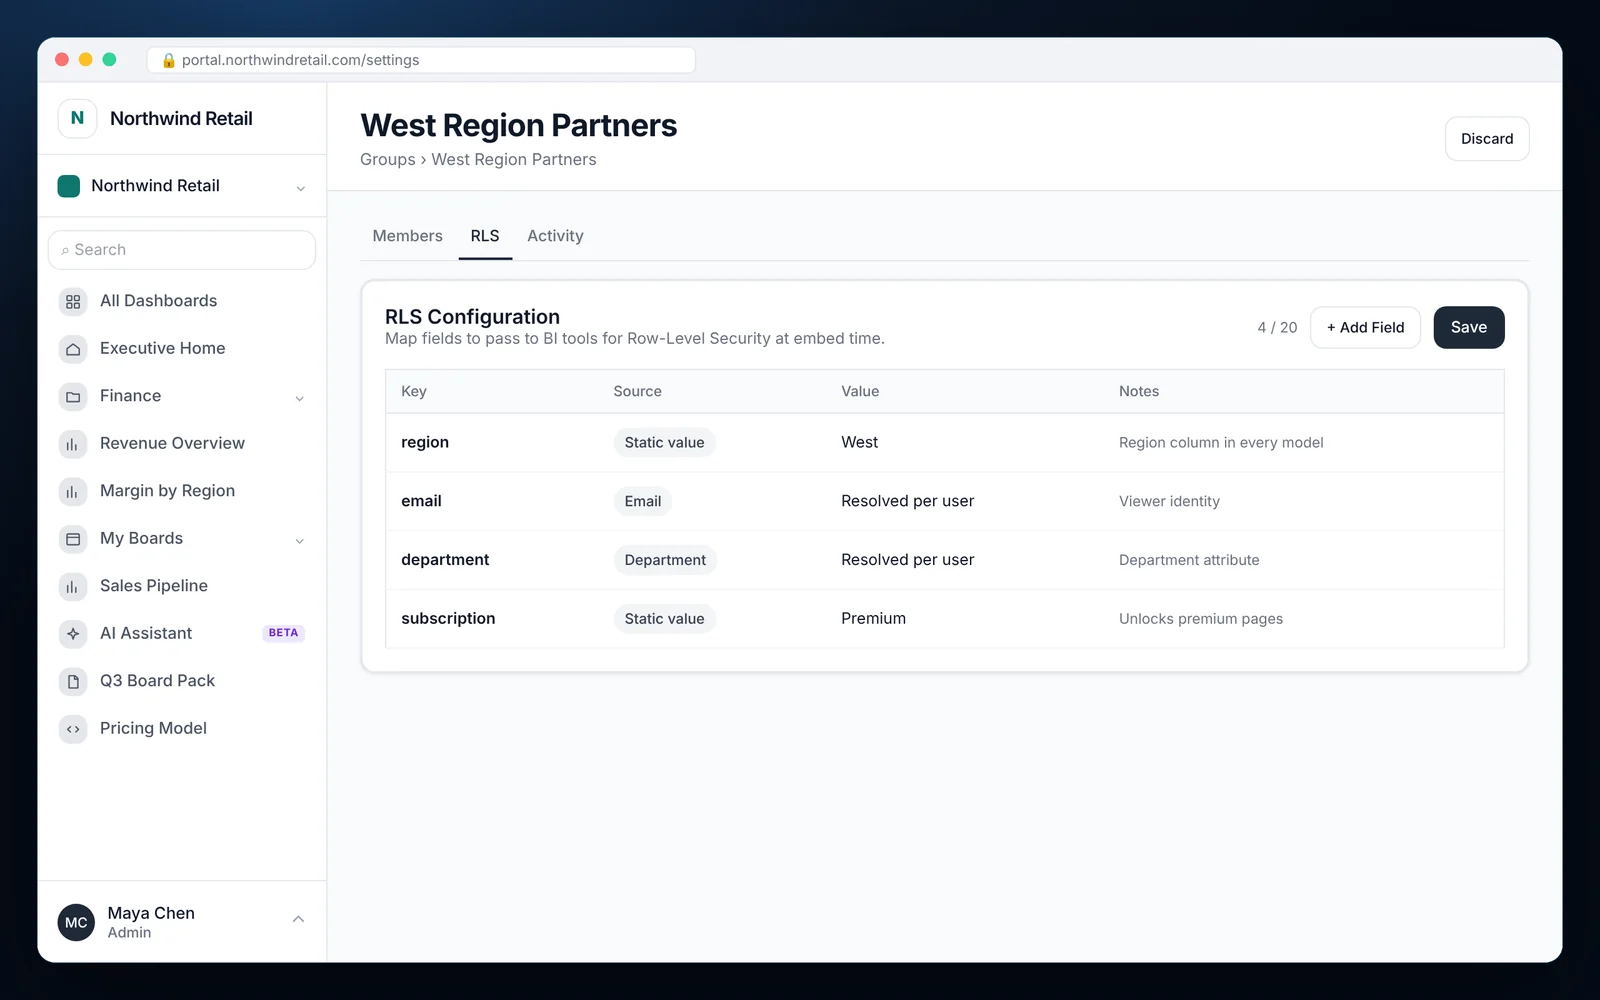Click the Add Field button
The image size is (1600, 1000).
tap(1365, 327)
